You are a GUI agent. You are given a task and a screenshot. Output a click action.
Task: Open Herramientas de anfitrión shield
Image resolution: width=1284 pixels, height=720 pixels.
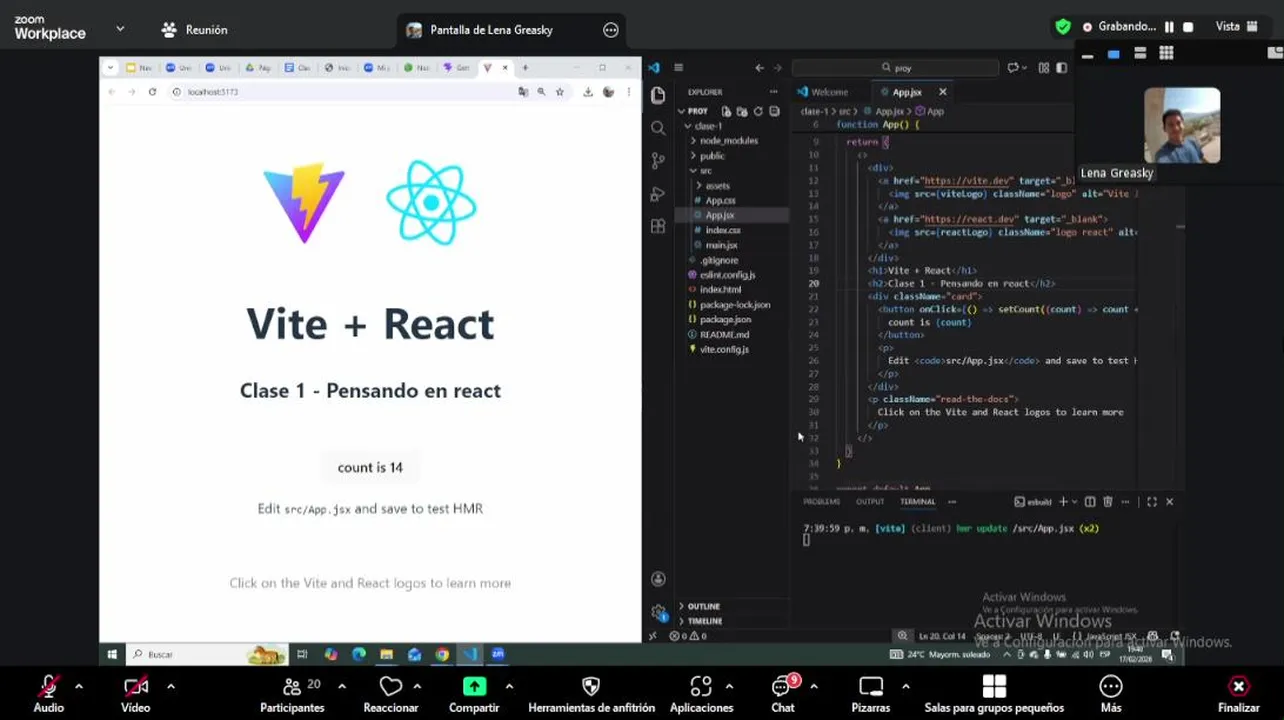point(591,693)
